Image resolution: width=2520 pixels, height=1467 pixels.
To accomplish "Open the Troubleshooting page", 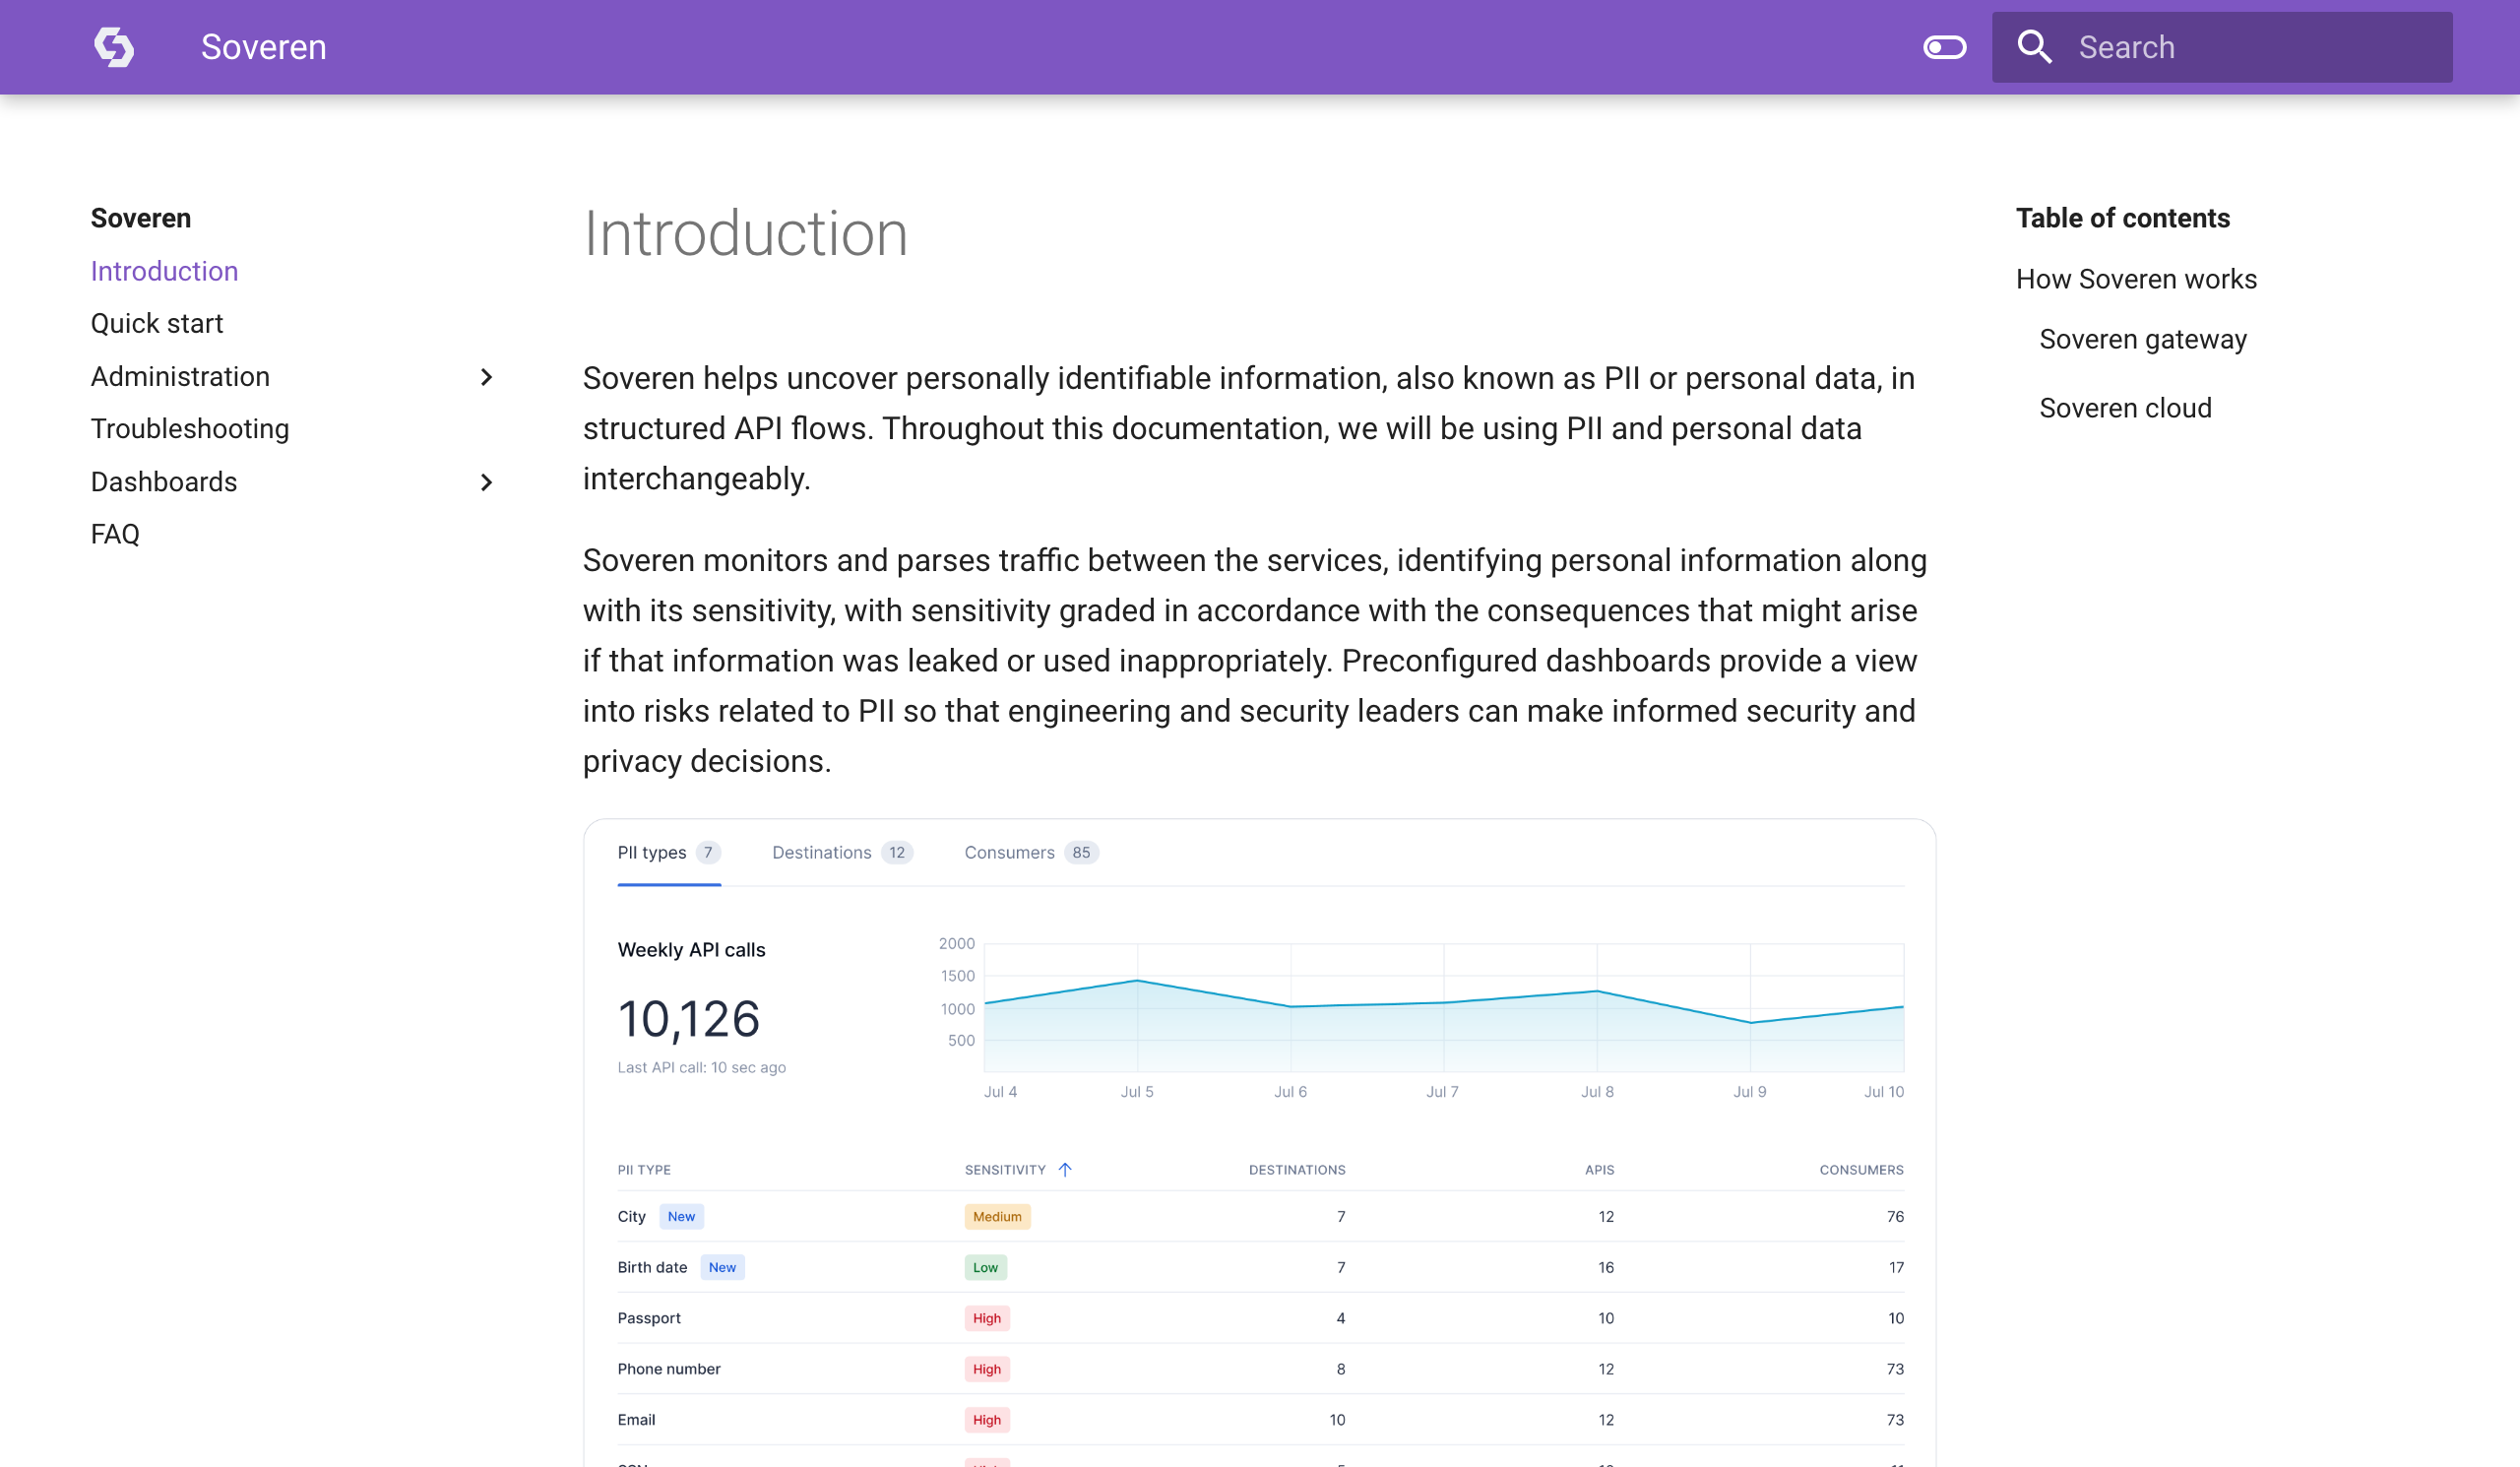I will (190, 428).
